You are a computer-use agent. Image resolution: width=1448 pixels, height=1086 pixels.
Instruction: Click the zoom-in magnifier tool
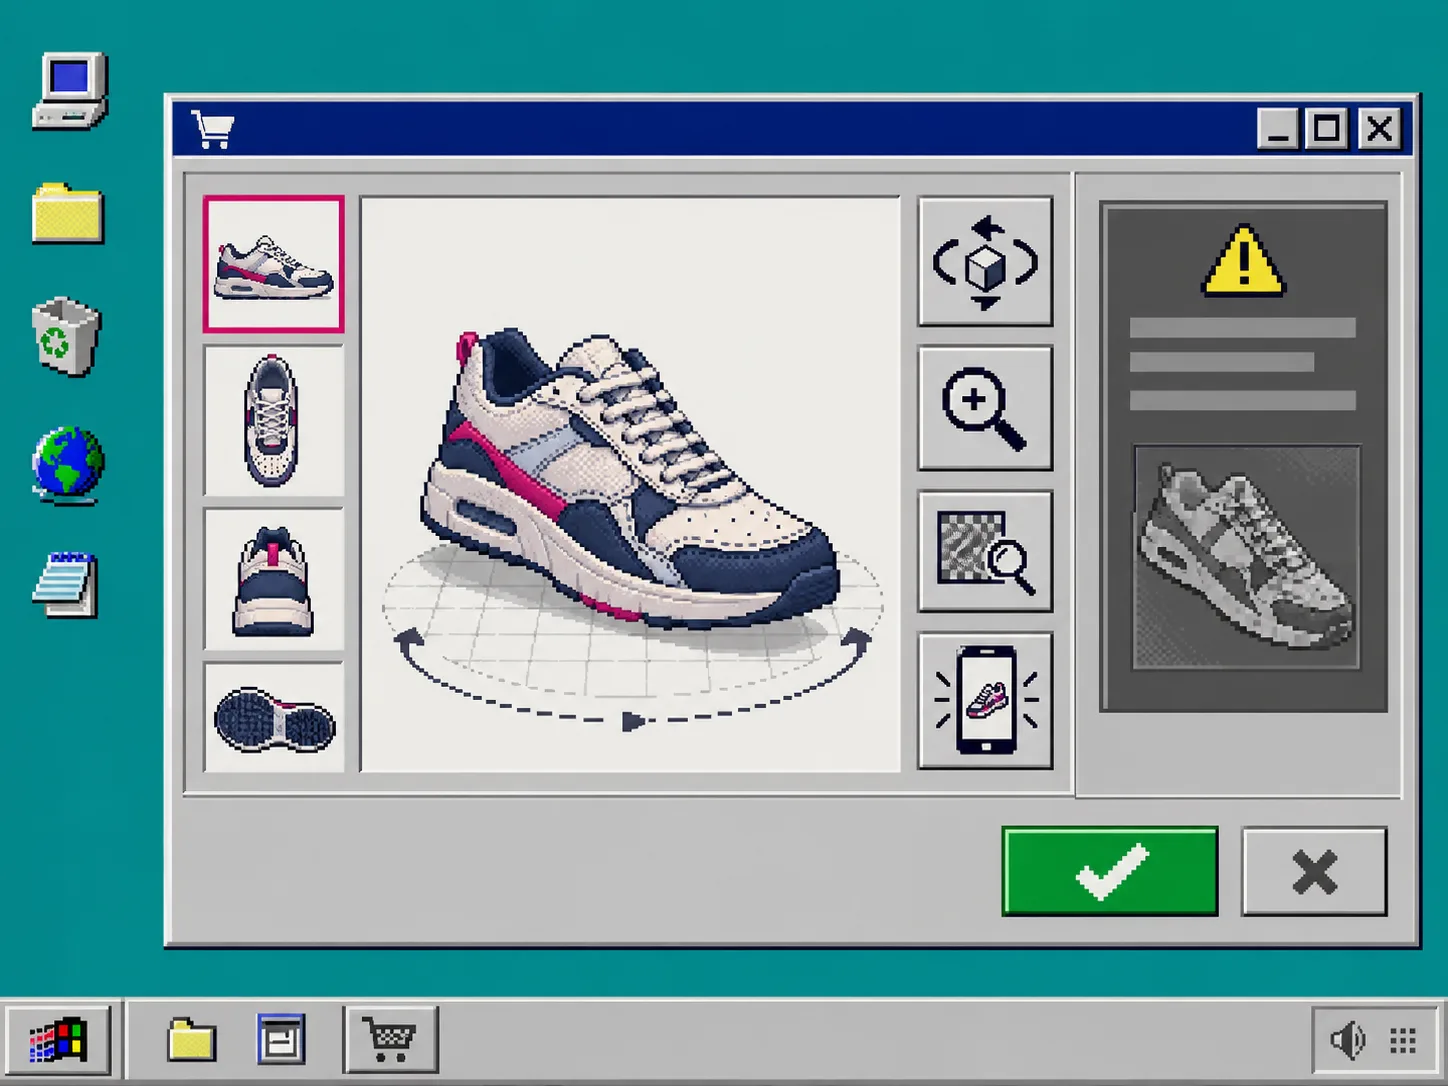click(985, 408)
